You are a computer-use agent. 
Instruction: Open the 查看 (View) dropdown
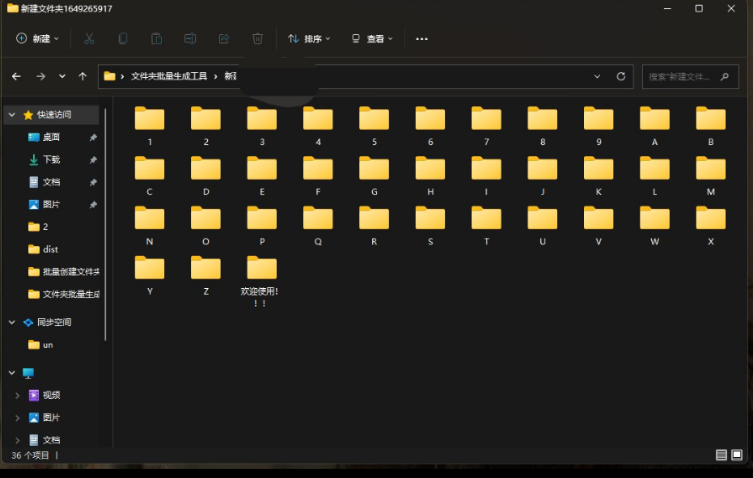click(371, 39)
